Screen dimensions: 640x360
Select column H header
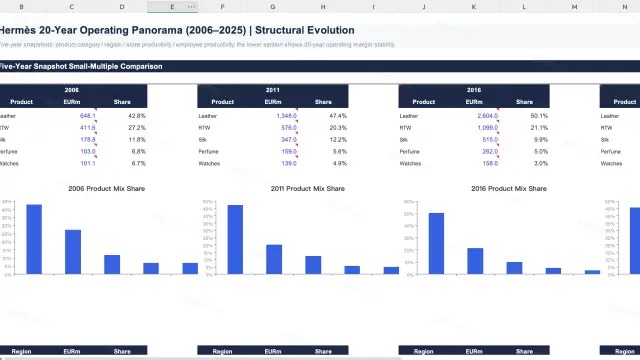coord(323,7)
